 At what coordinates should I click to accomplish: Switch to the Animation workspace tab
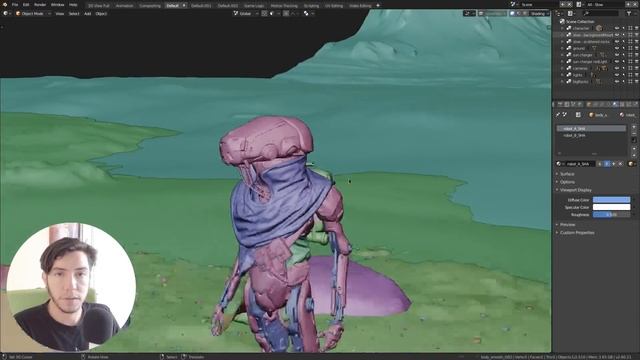coord(124,6)
